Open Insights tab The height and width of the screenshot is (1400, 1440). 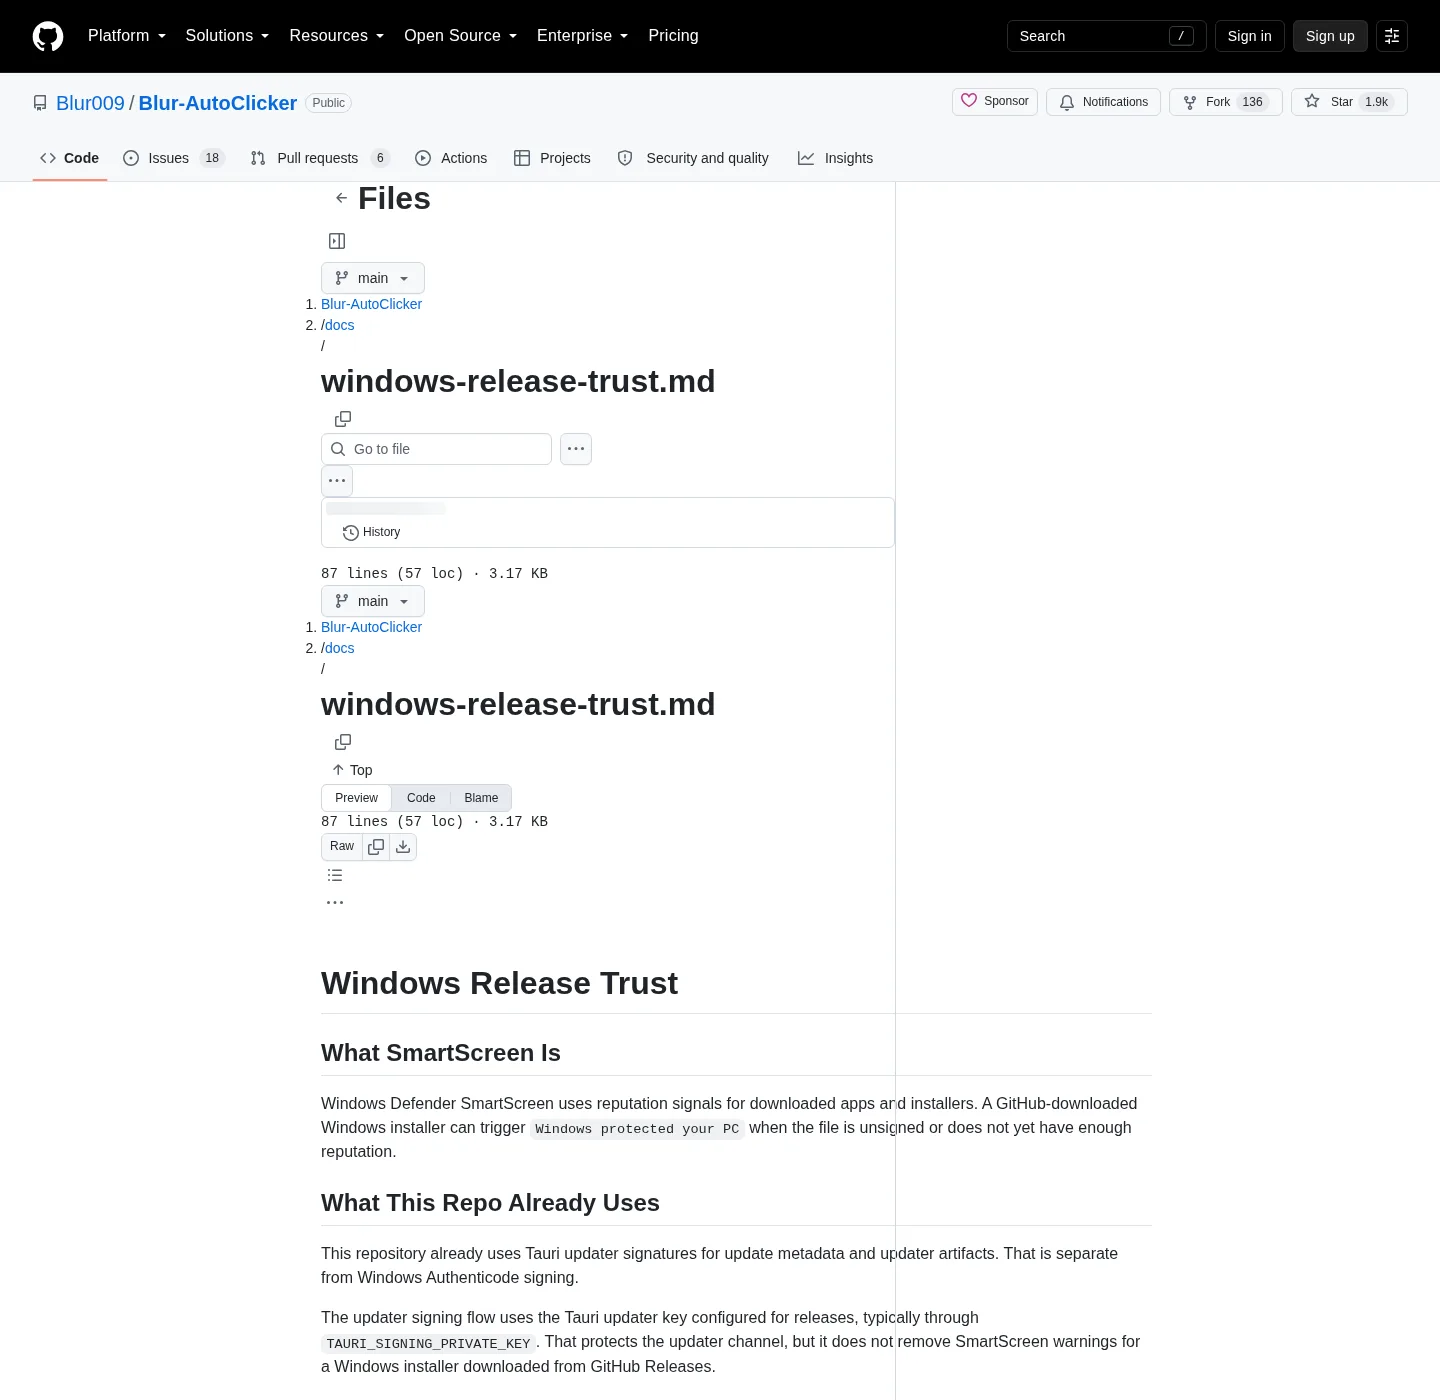[835, 158]
